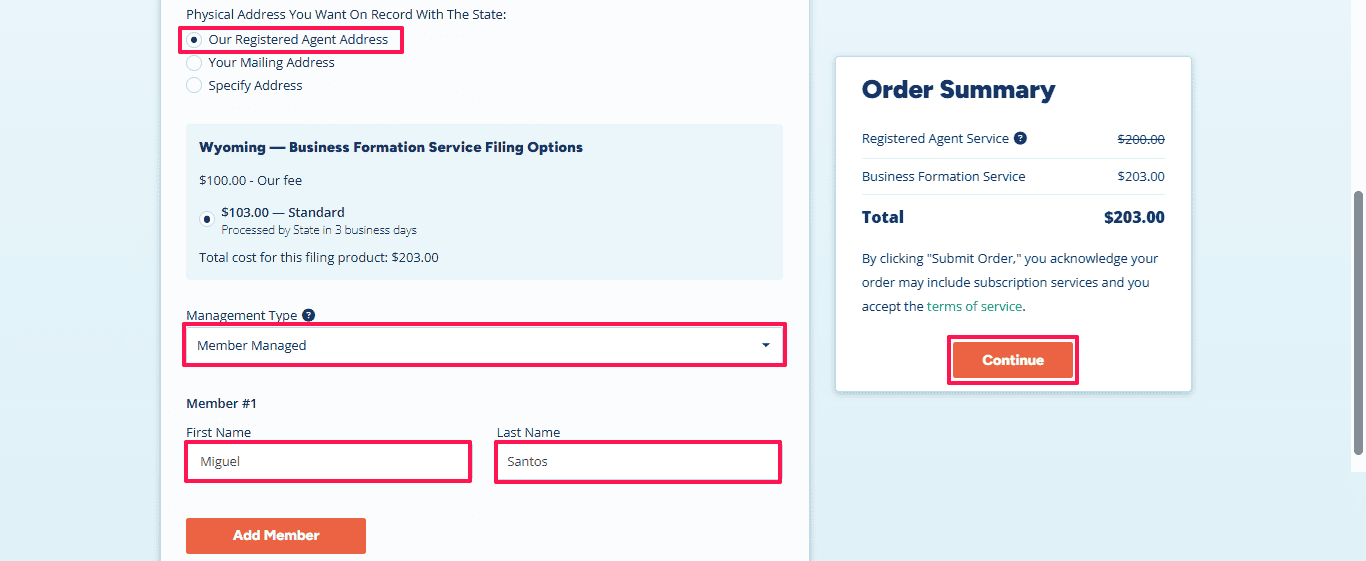Click the Member Last Name field
This screenshot has width=1366, height=561.
tap(638, 462)
